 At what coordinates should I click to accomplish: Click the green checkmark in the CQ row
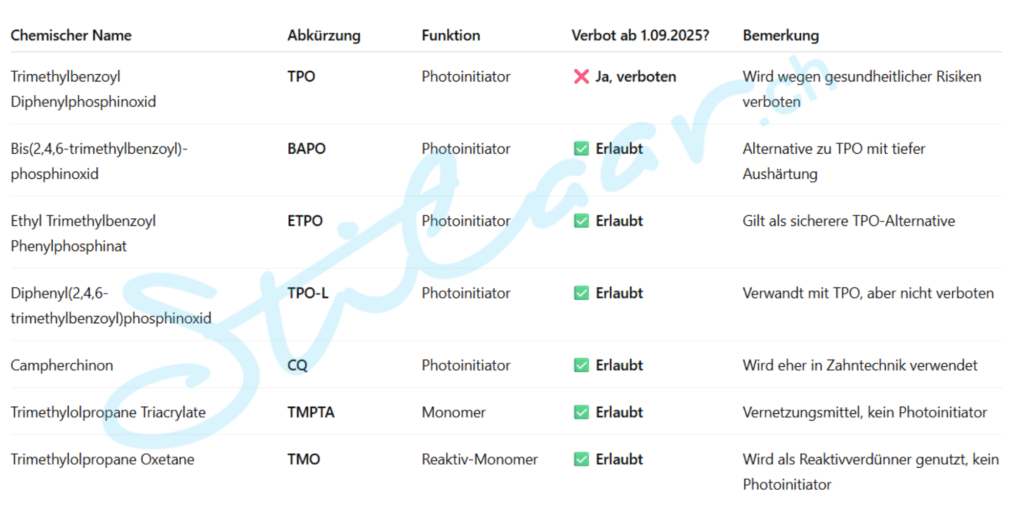581,366
